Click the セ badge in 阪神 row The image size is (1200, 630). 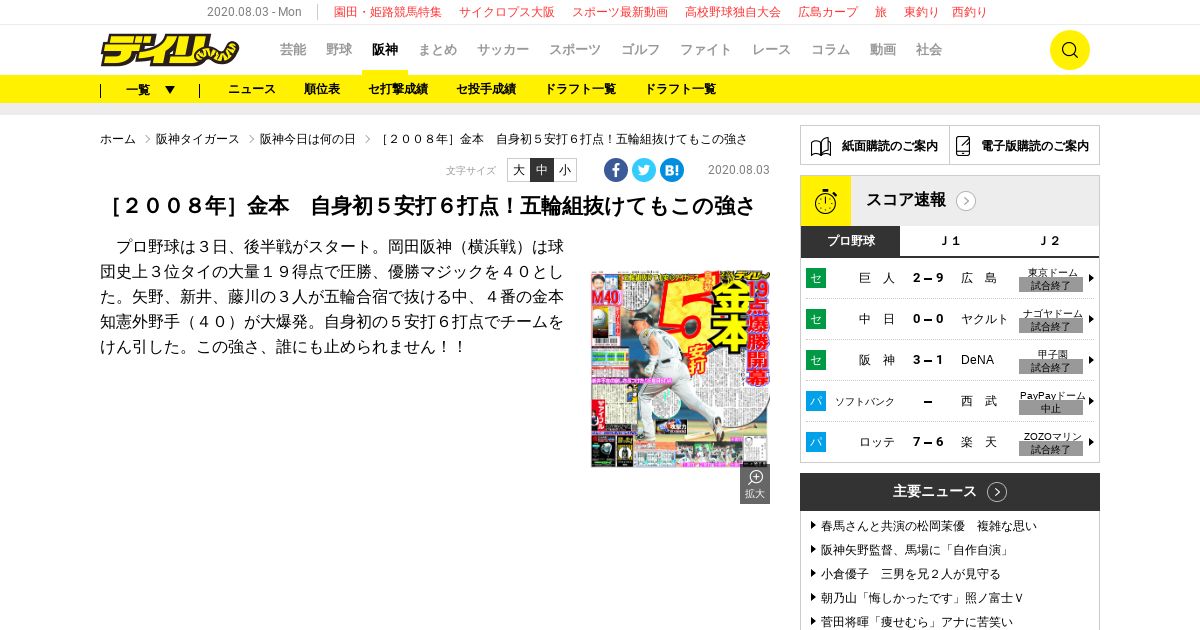click(816, 360)
